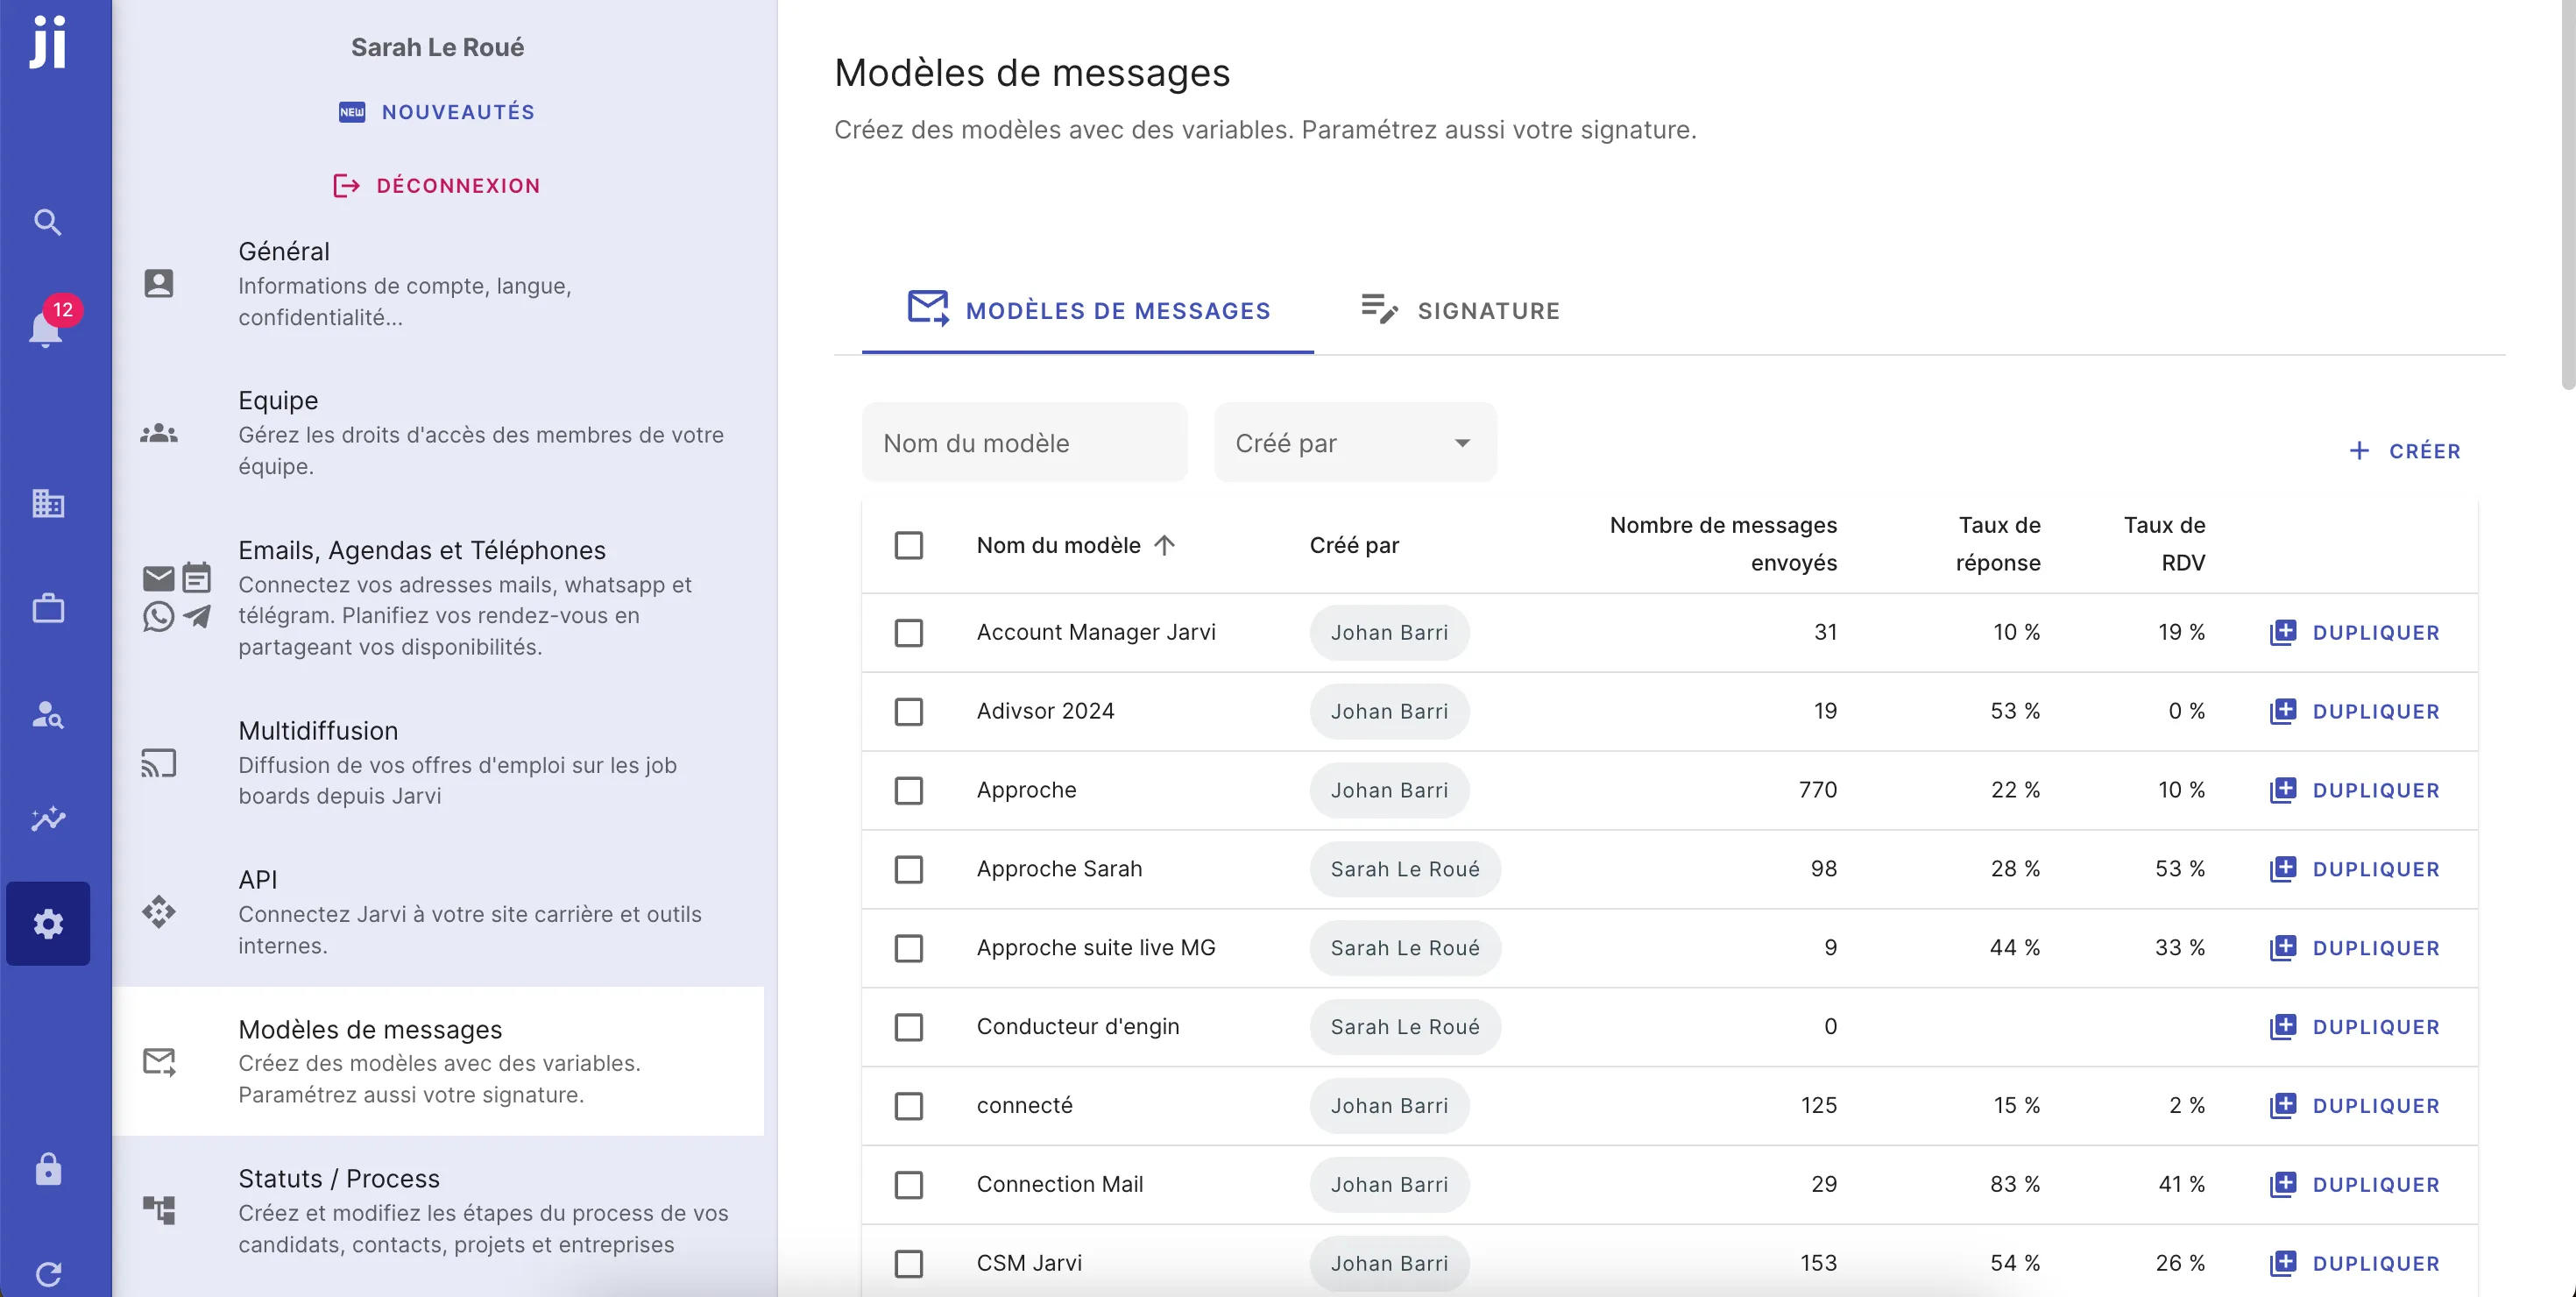Check the select-all checkbox in table header

909,545
